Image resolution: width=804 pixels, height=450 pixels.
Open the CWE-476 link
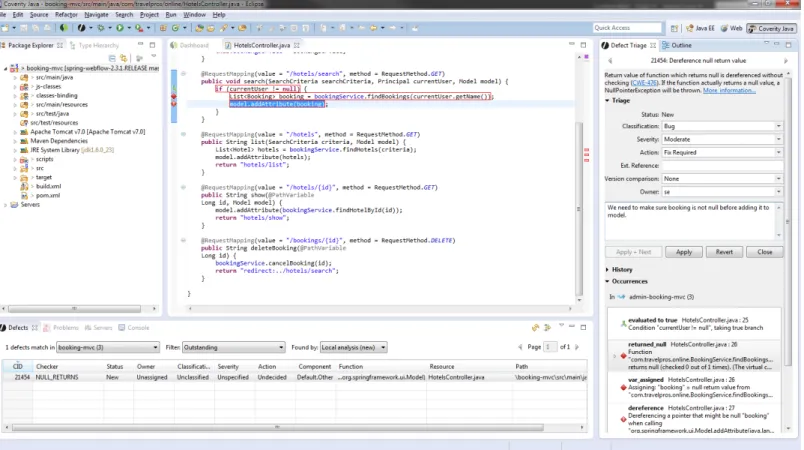(645, 83)
